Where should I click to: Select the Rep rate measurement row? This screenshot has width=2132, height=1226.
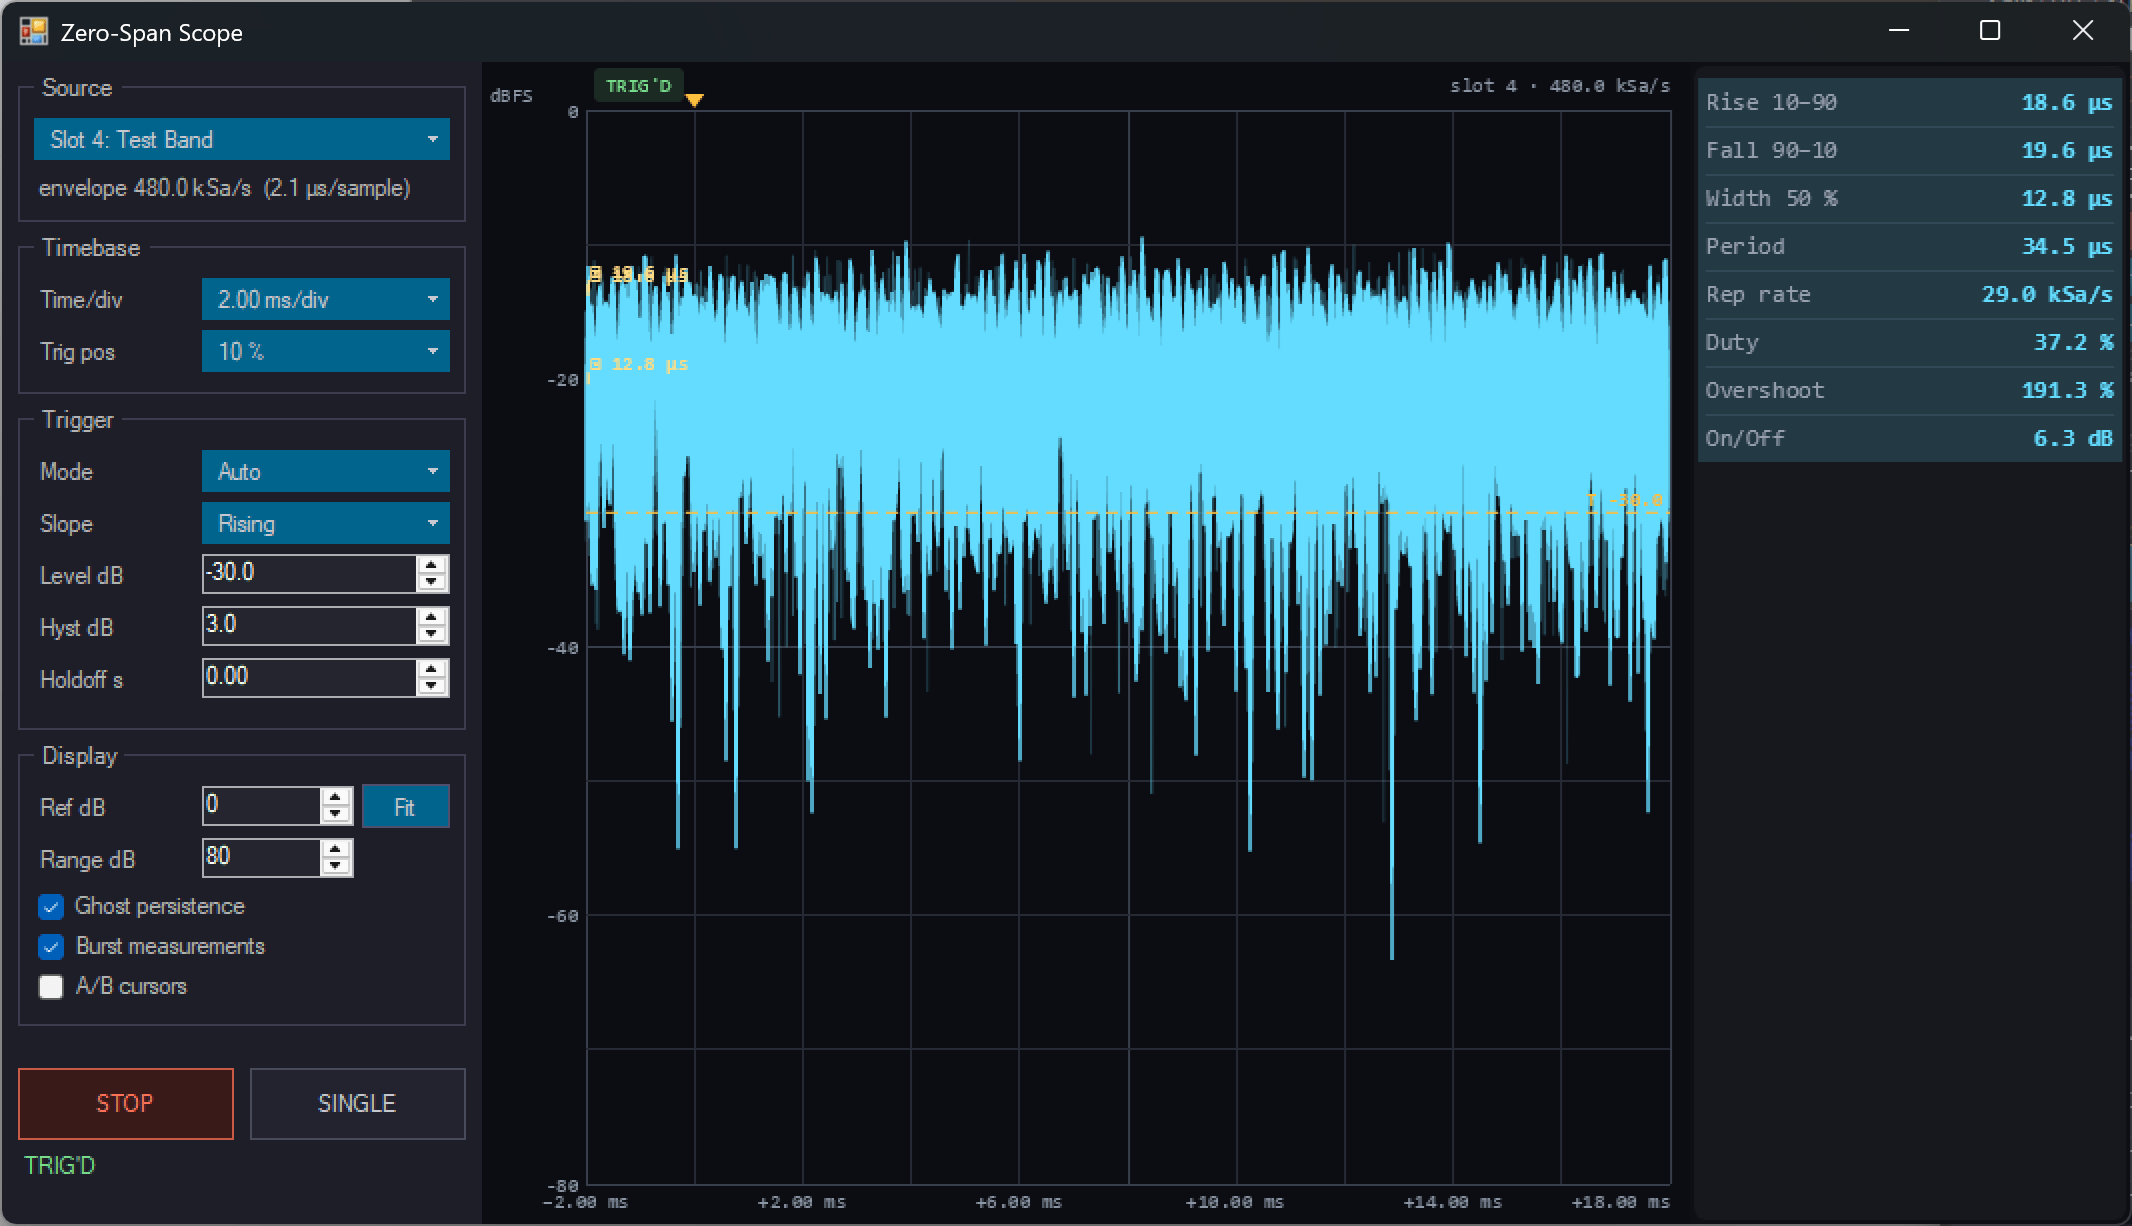pos(1909,294)
